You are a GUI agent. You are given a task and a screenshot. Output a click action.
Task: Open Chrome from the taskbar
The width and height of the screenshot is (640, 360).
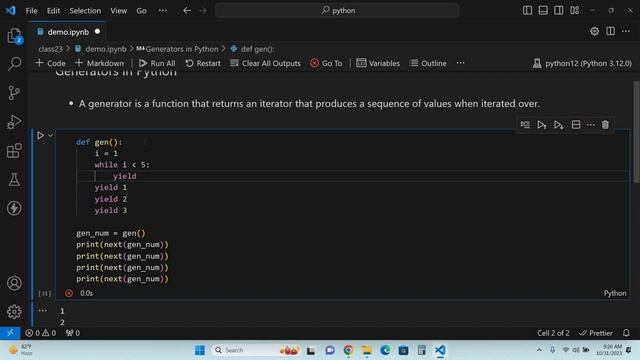pyautogui.click(x=348, y=350)
